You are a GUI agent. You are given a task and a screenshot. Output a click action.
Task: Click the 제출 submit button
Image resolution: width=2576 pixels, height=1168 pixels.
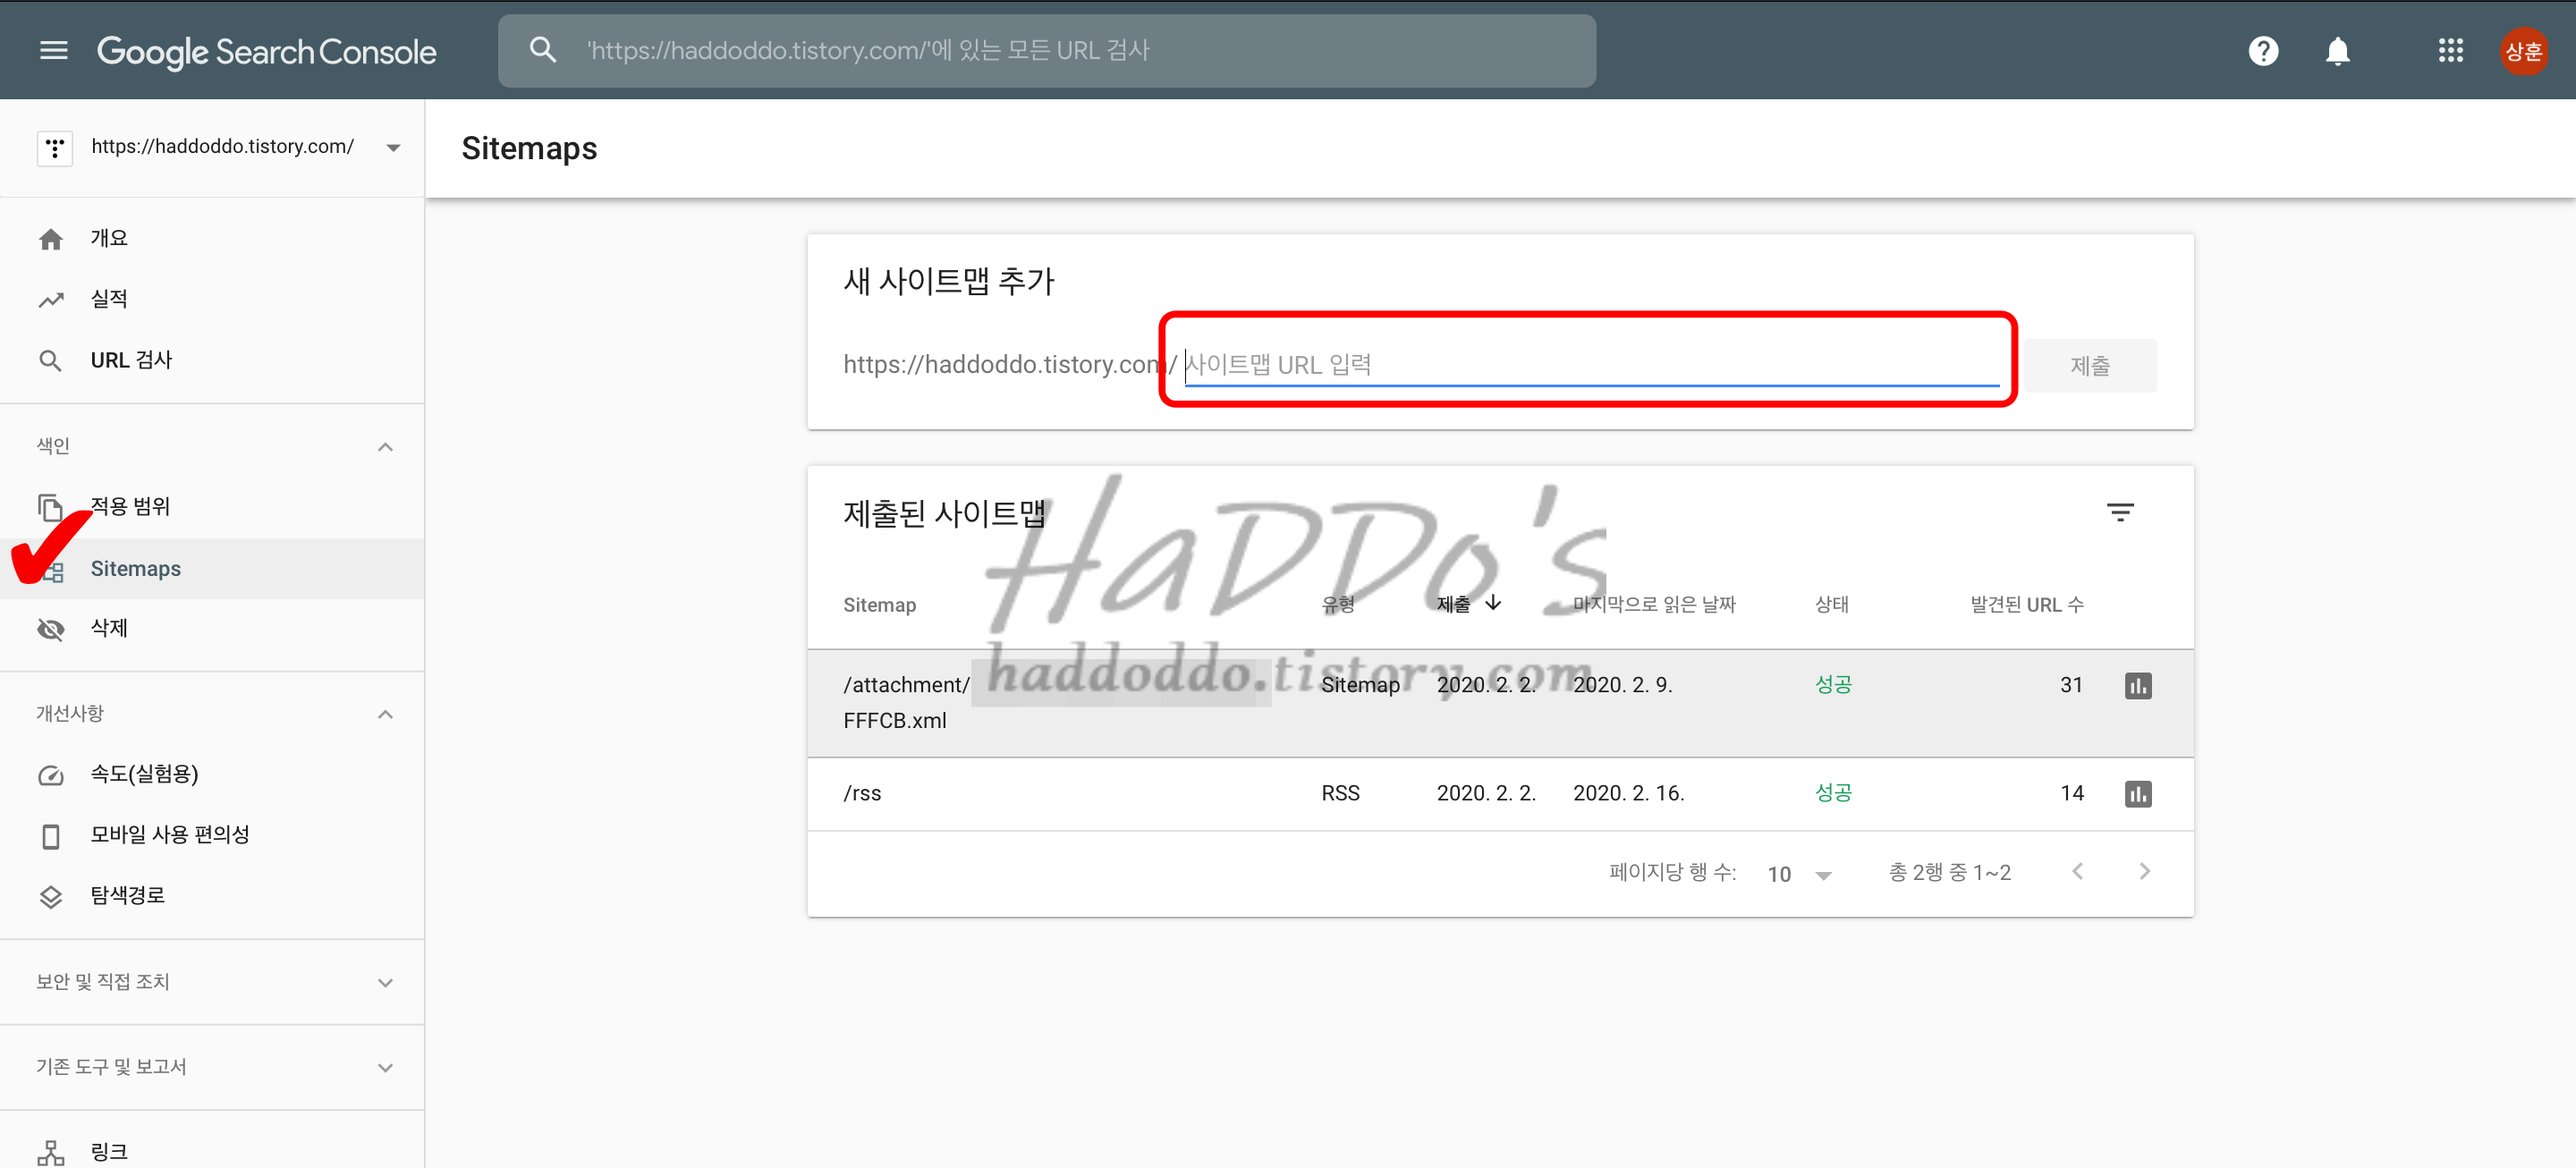pos(2089,366)
